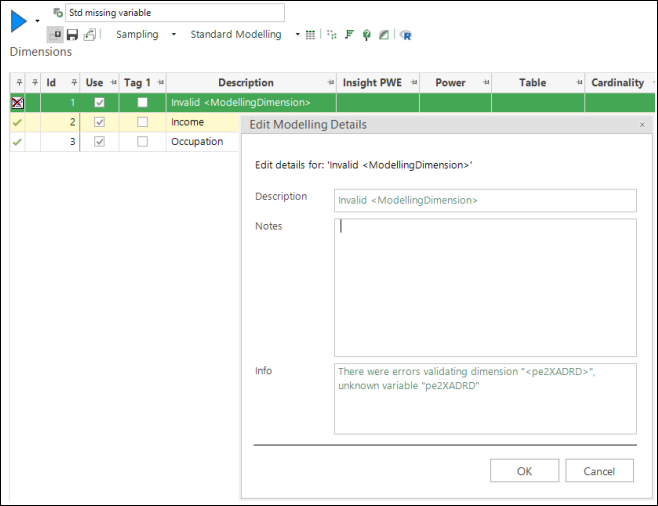Click Id cell 1 in the Invalid dimension row
The image size is (658, 506).
coord(60,102)
